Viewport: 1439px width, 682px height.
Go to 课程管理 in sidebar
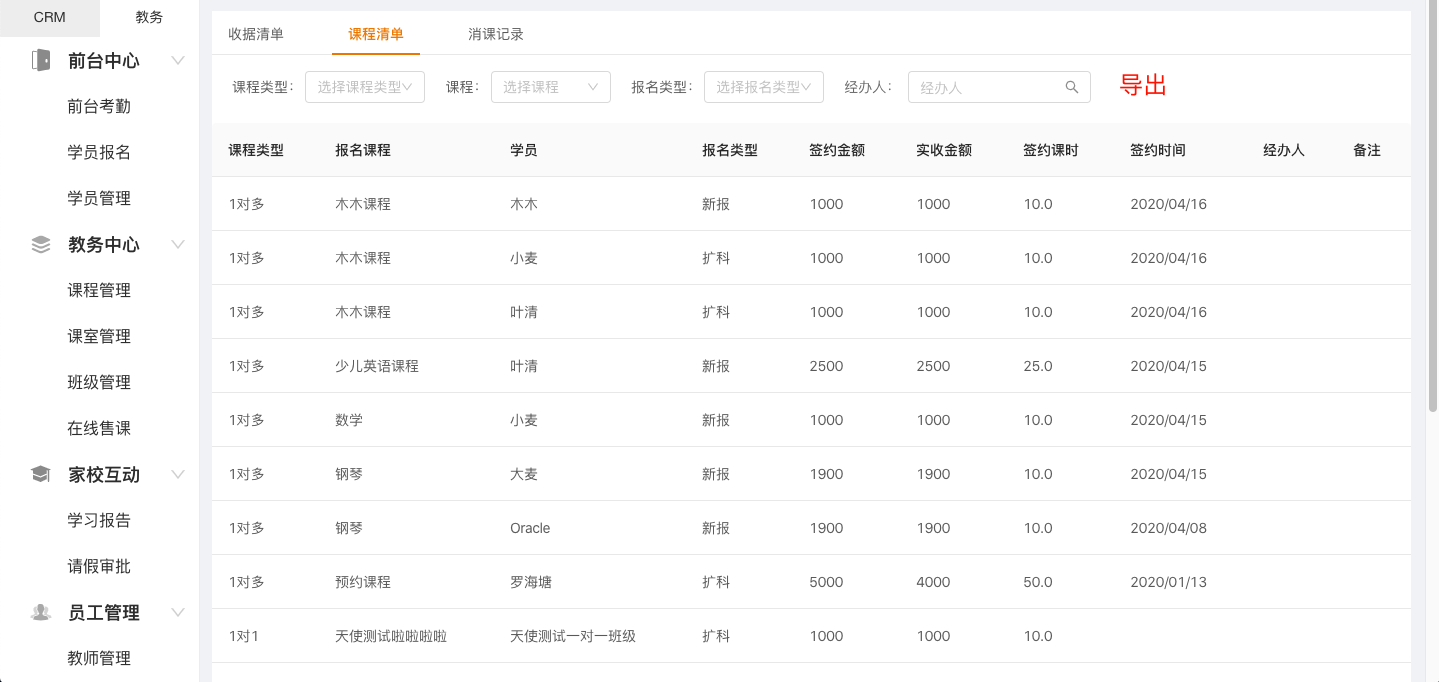(99, 290)
